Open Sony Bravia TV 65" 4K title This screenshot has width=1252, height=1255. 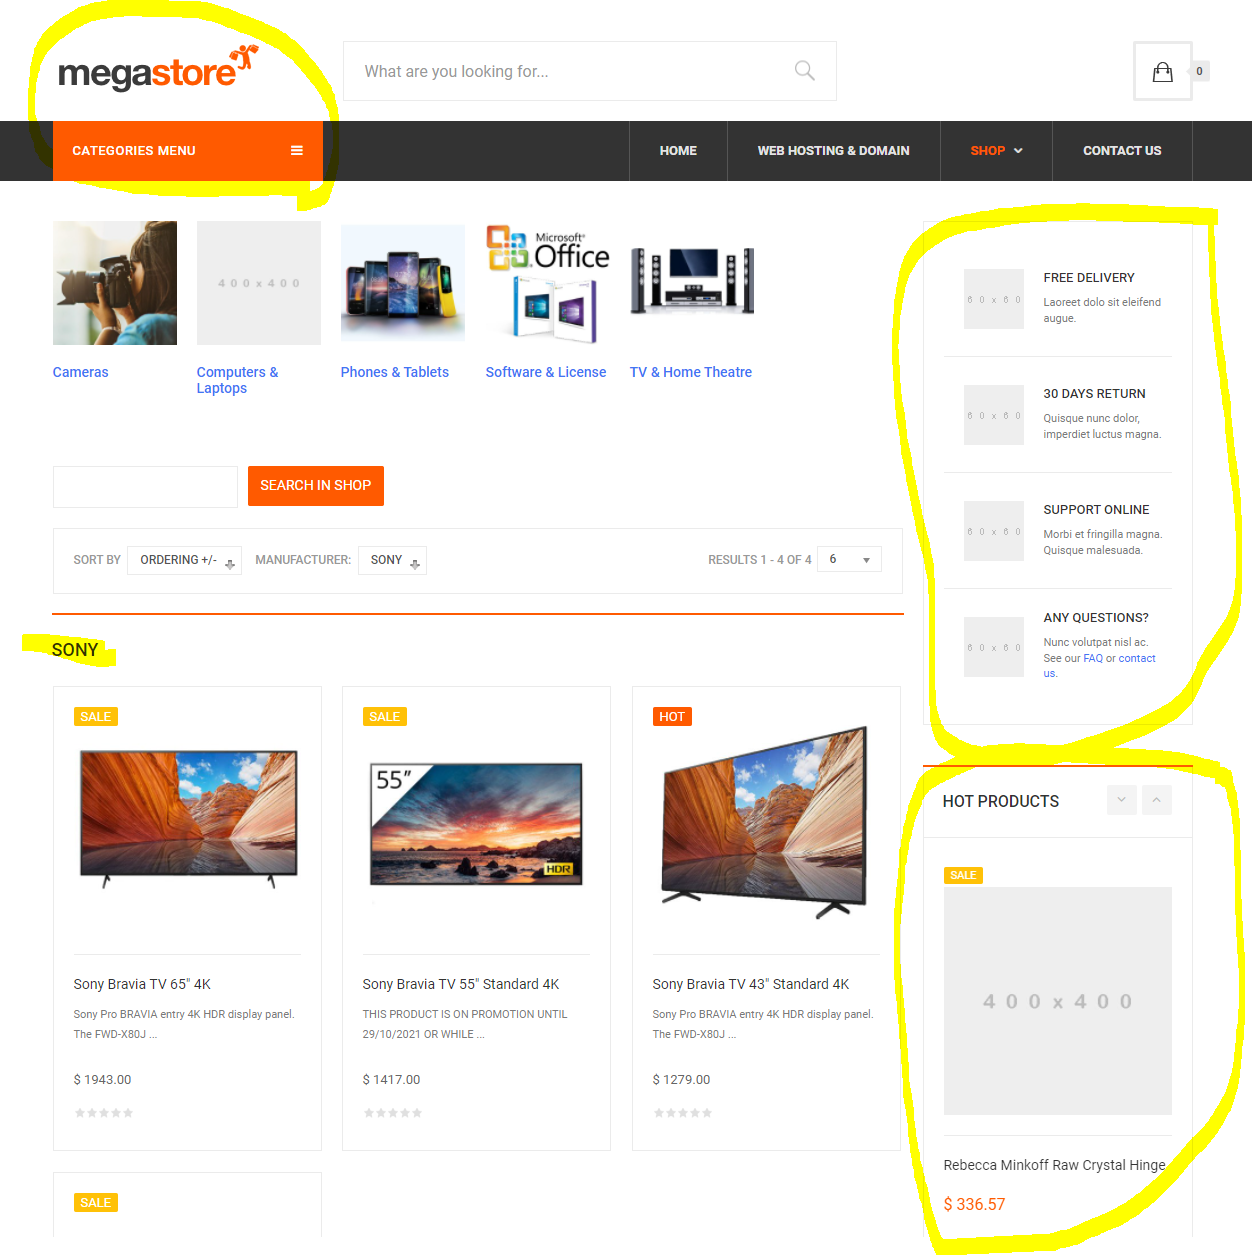142,984
